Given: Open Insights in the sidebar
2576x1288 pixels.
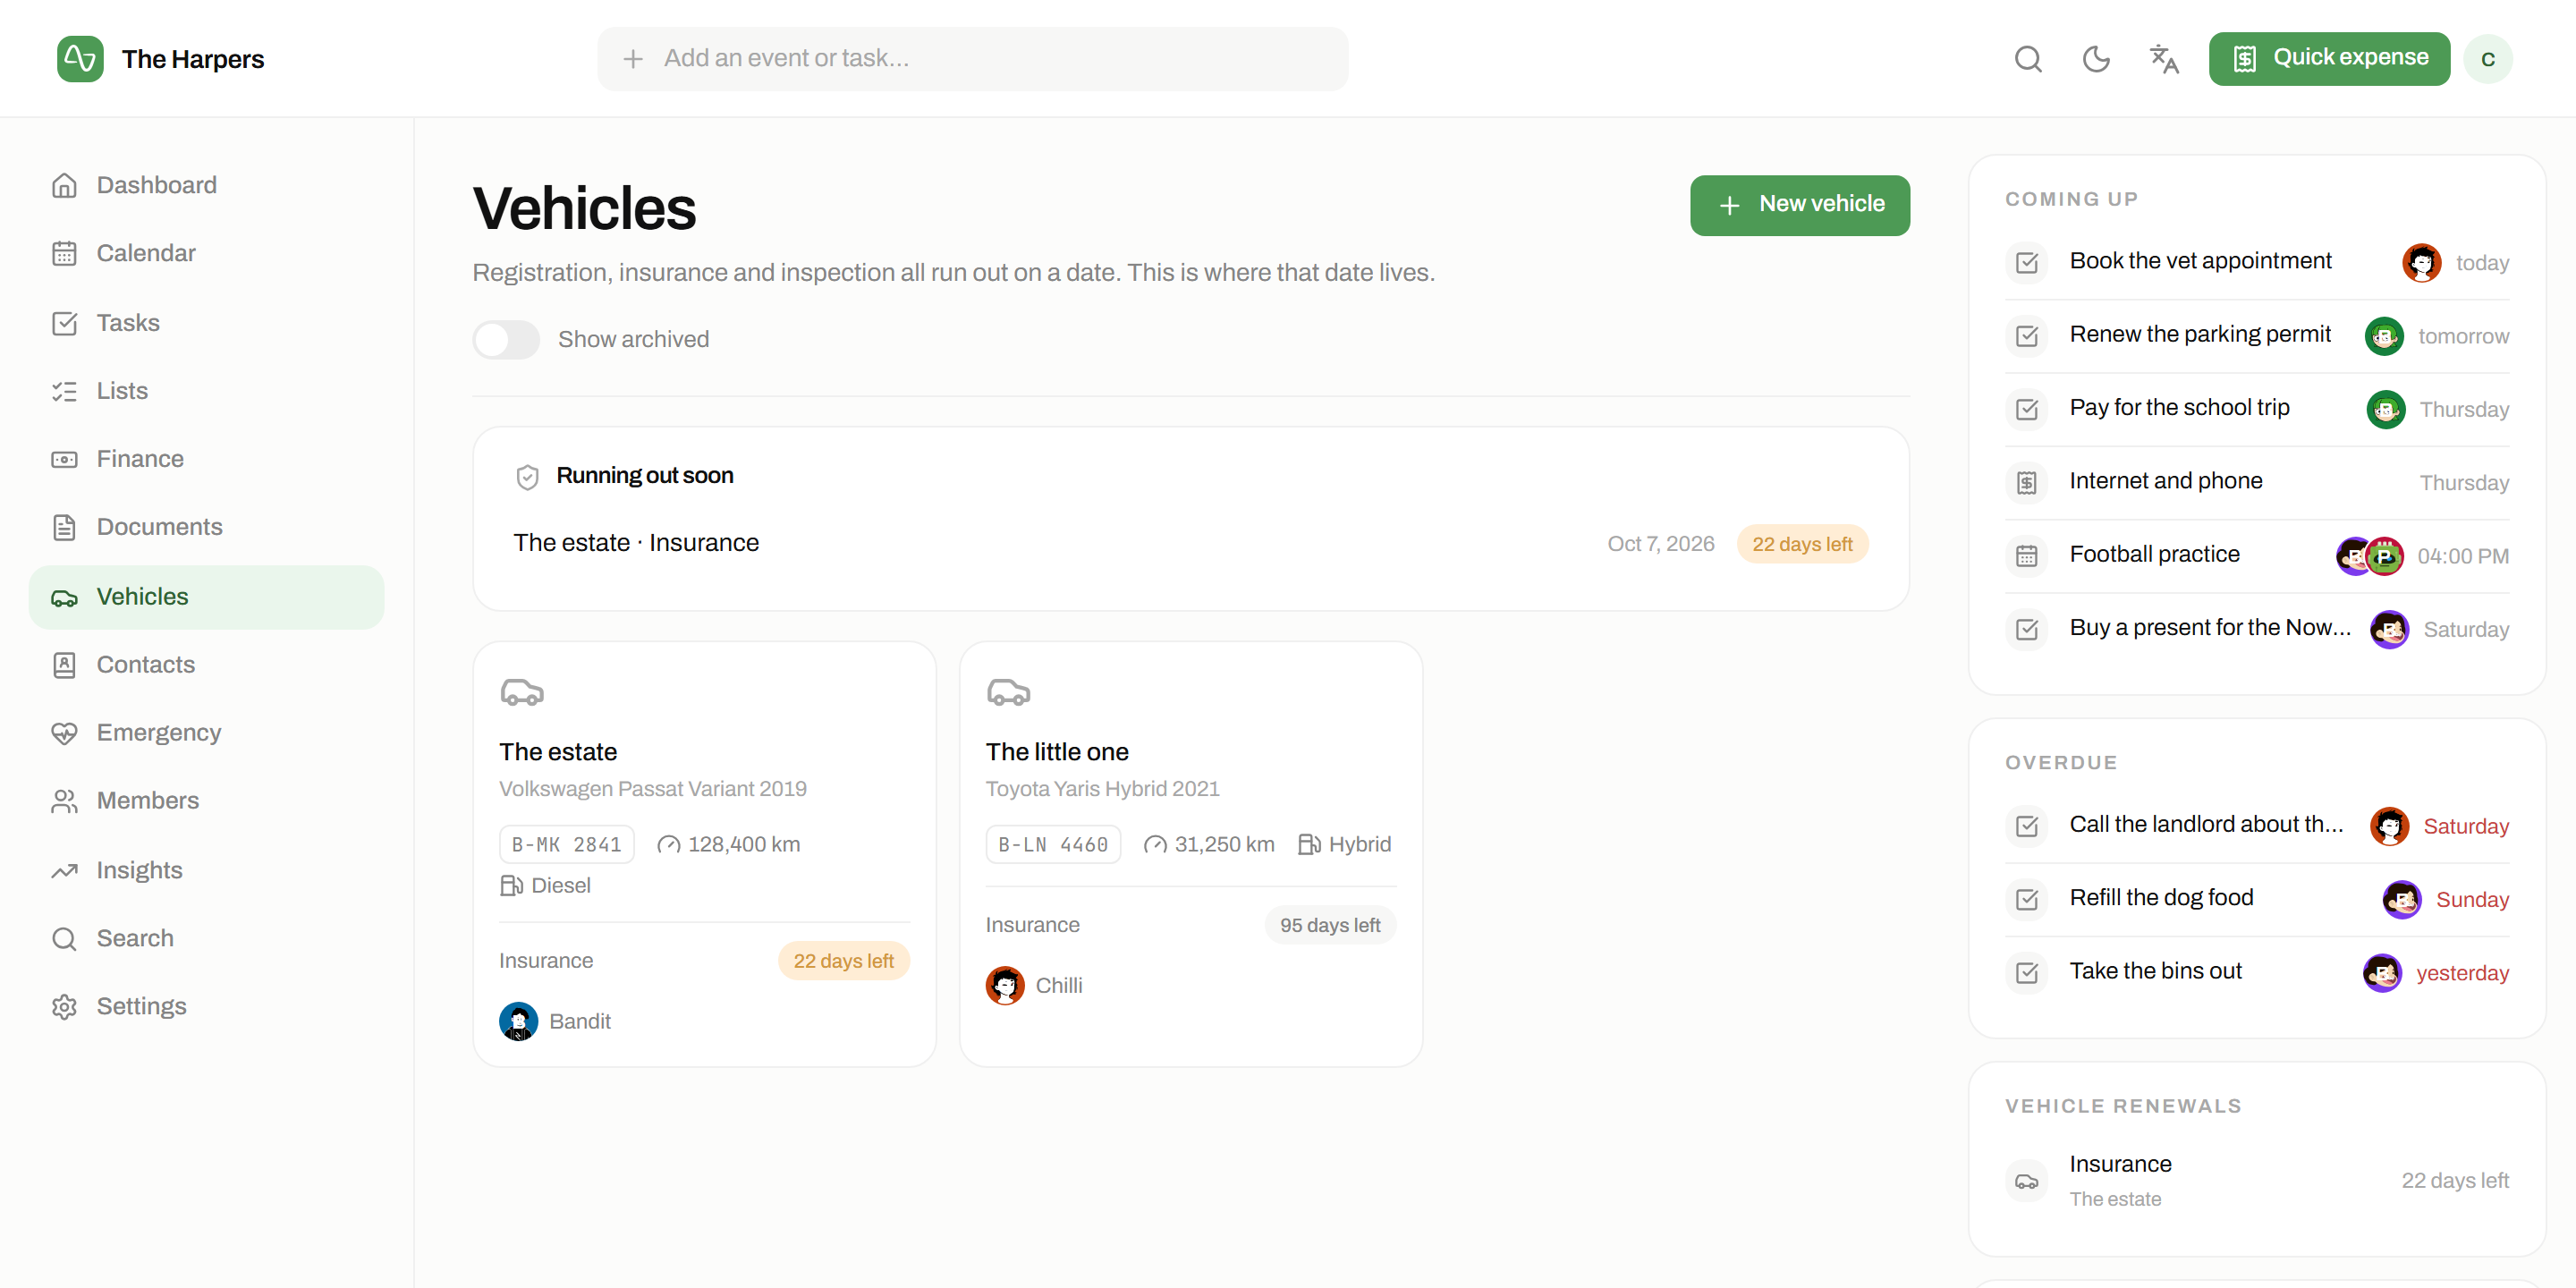Looking at the screenshot, I should (x=206, y=870).
